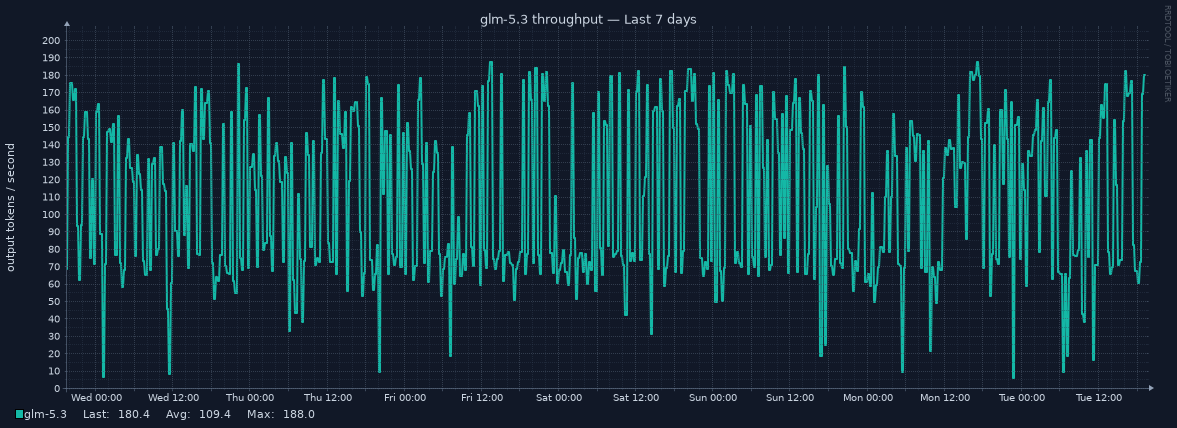Screen dimensions: 1177x428
Task: Click the 'output tokens / second' axis label
Action: point(11,206)
